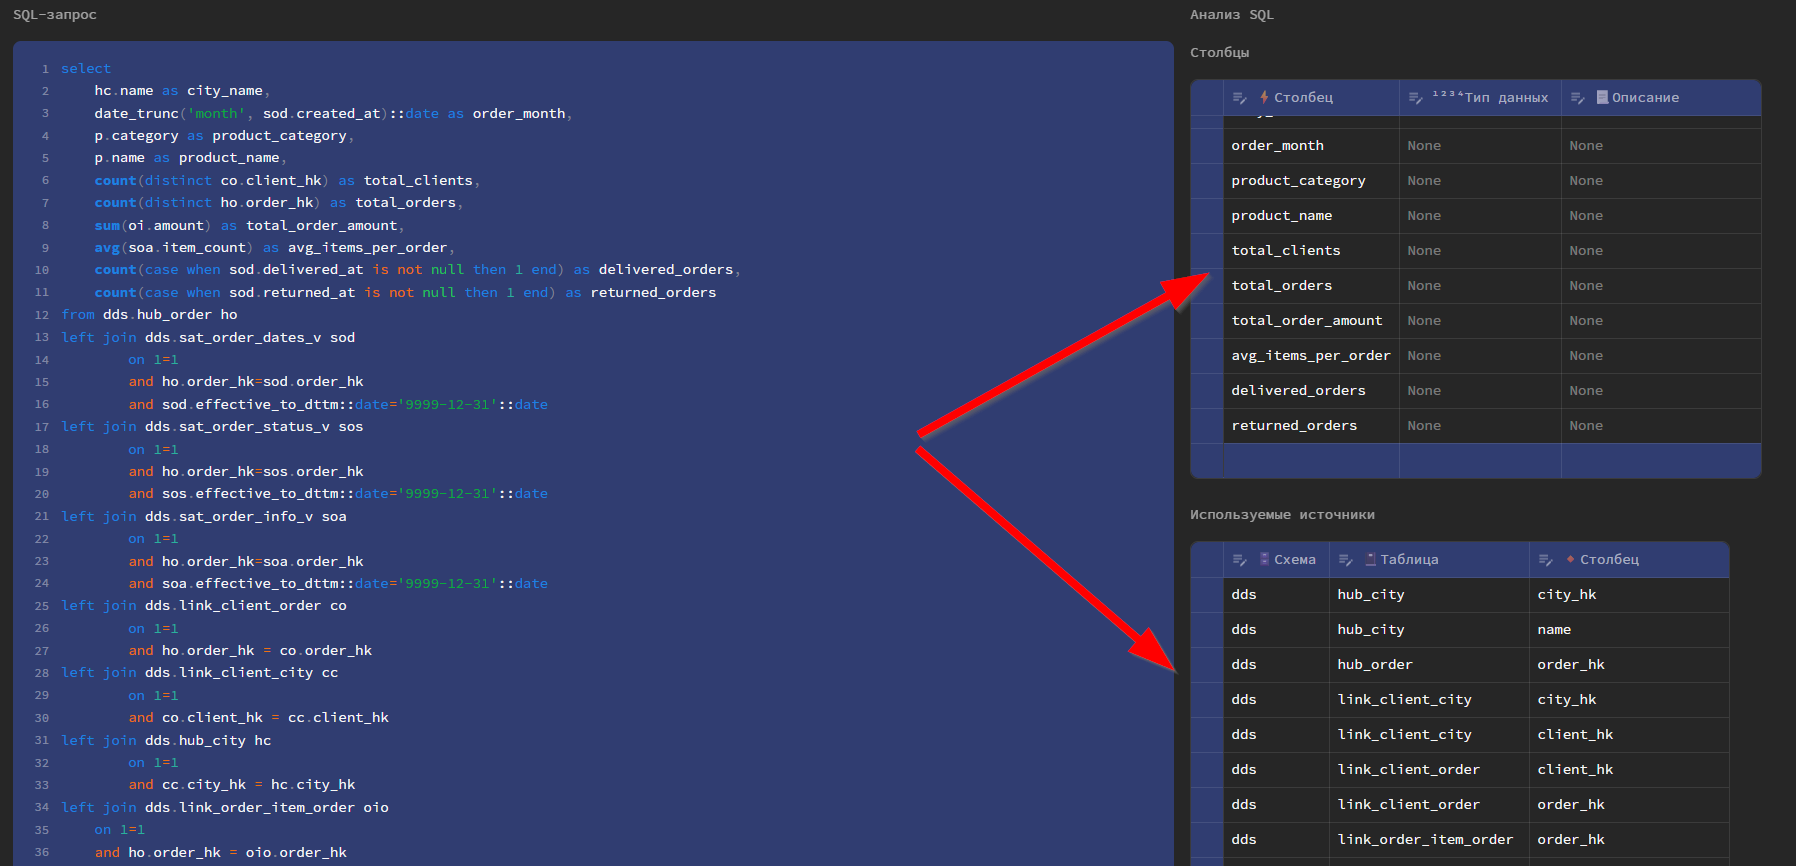Click the name column cell for hub_city
The image size is (1796, 866).
[1629, 630]
